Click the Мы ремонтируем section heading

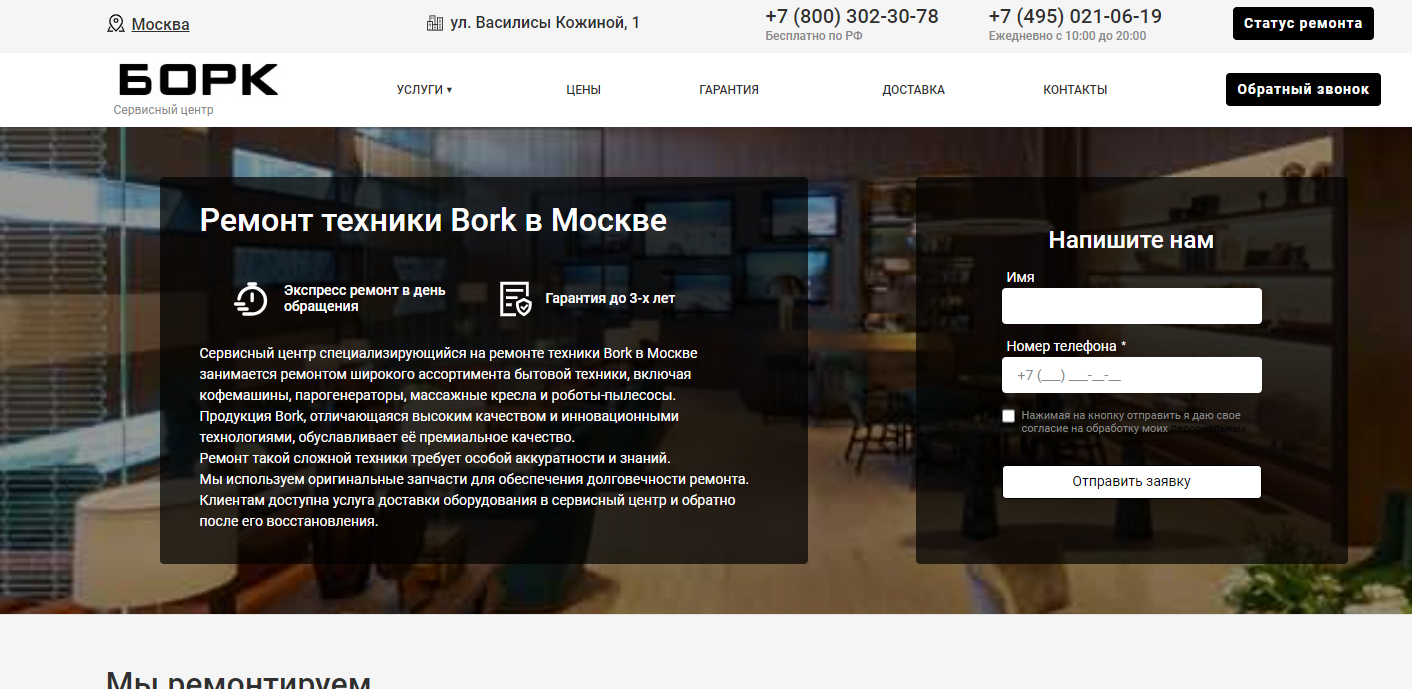[x=238, y=681]
